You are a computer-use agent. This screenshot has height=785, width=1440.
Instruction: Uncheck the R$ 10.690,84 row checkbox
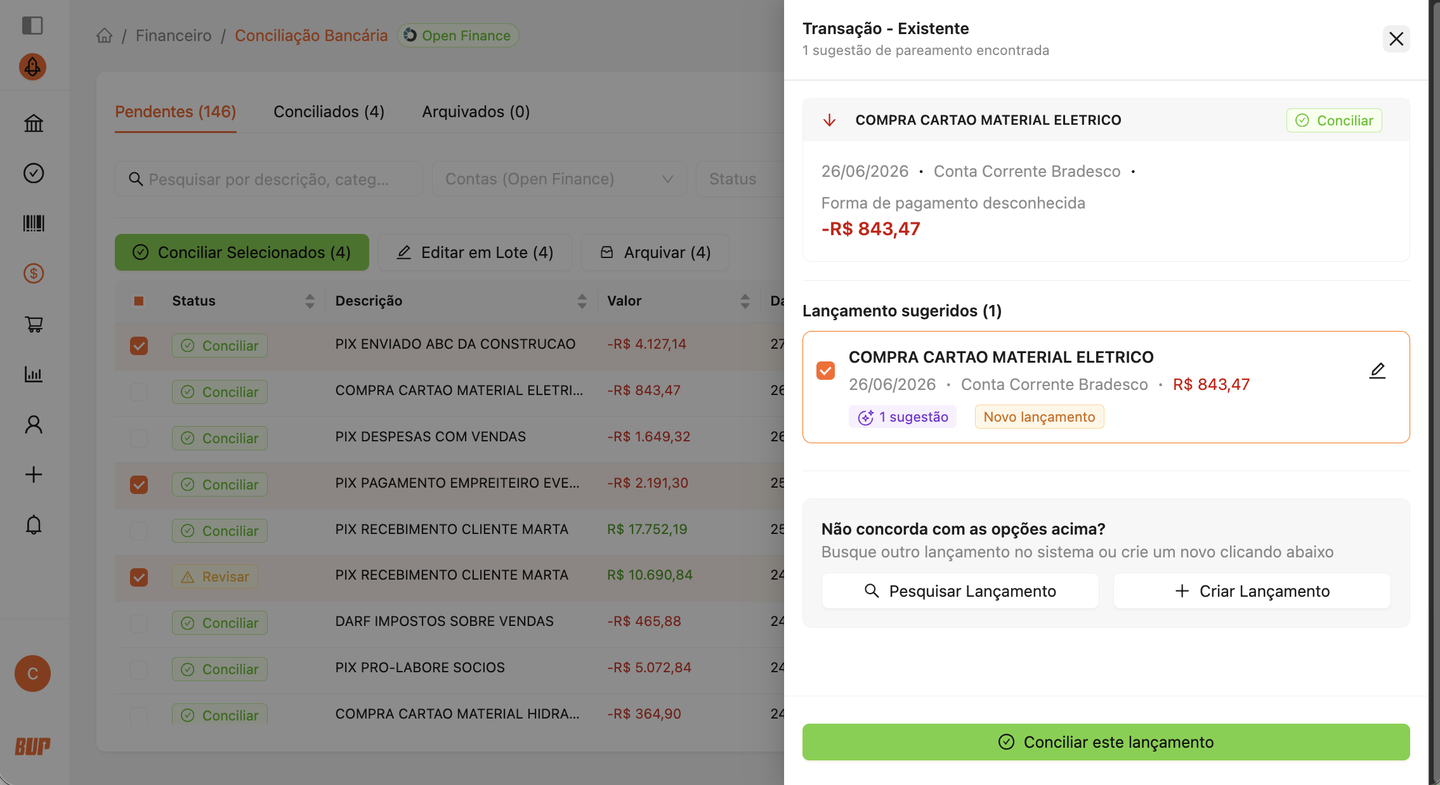tap(139, 577)
